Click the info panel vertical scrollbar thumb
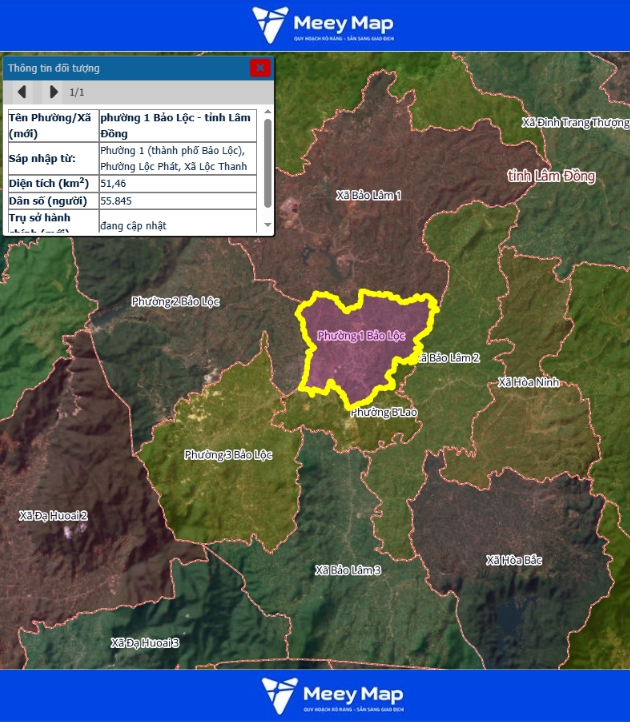 [267, 162]
